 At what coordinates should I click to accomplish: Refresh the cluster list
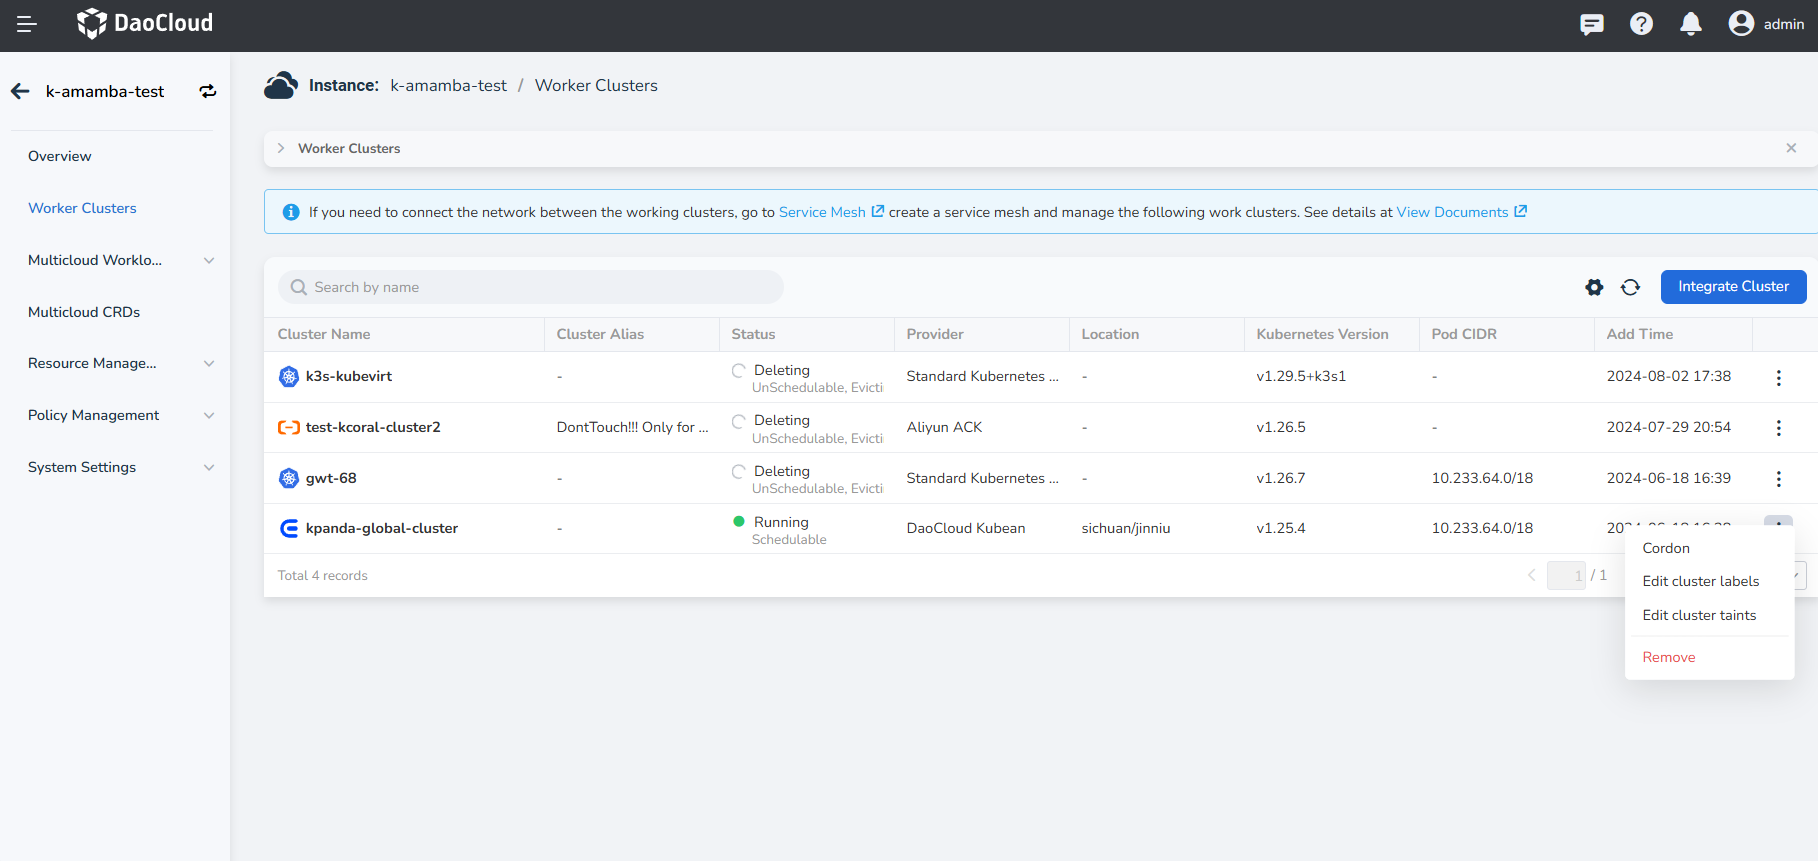(1630, 288)
